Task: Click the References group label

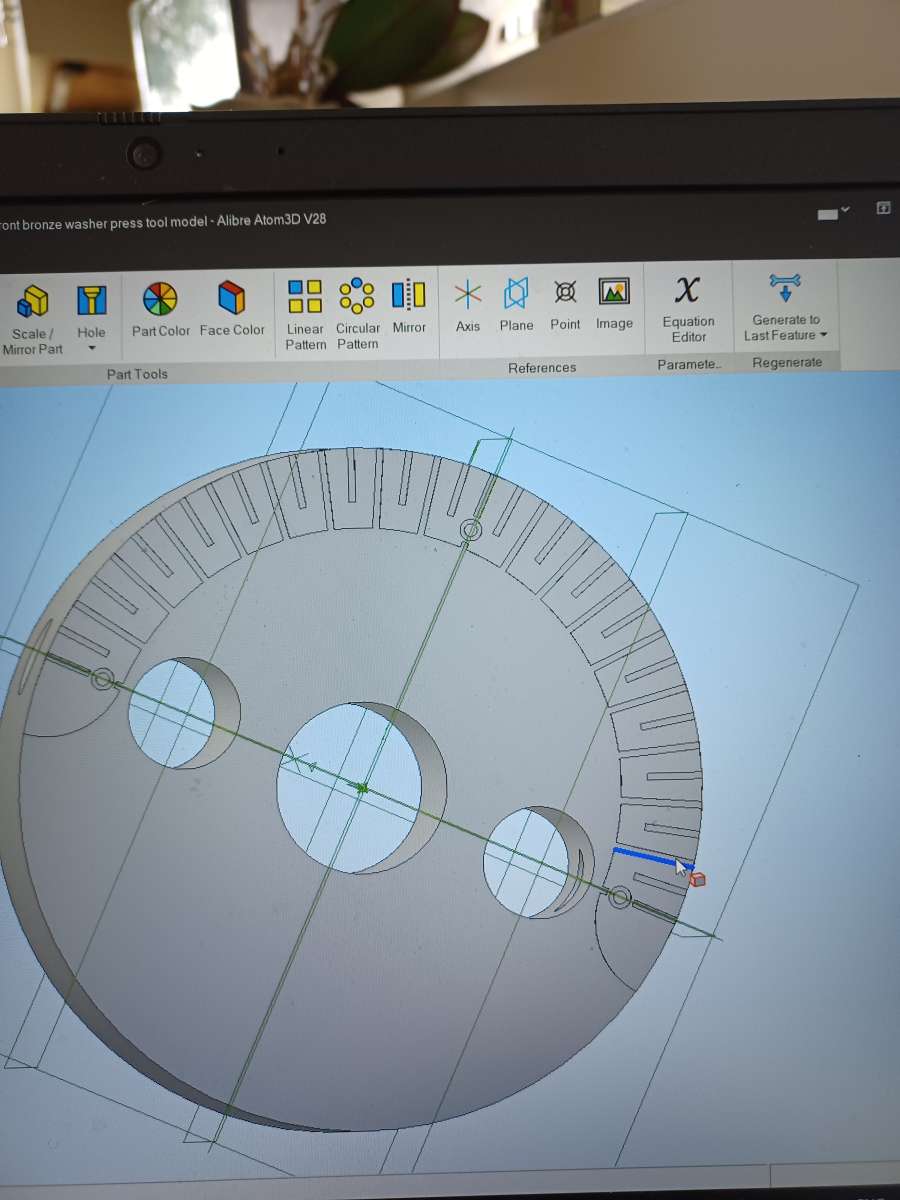Action: pyautogui.click(x=542, y=368)
